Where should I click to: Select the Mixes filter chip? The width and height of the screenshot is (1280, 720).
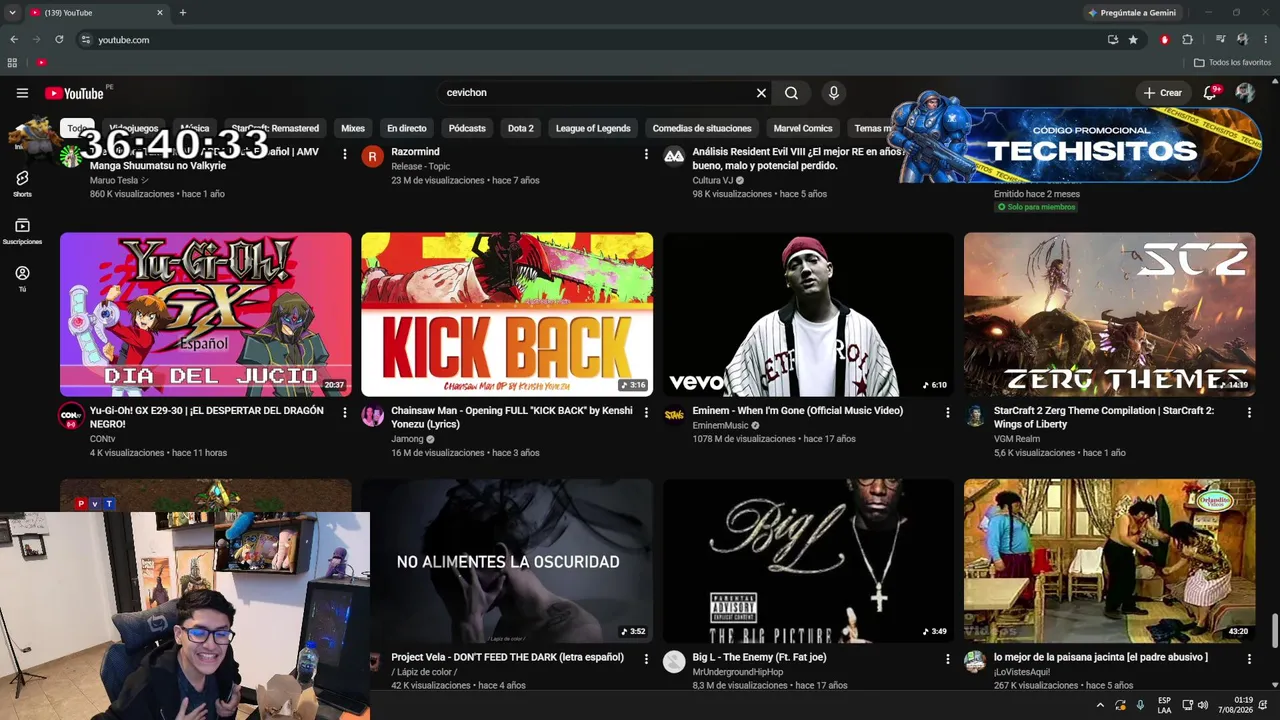353,128
